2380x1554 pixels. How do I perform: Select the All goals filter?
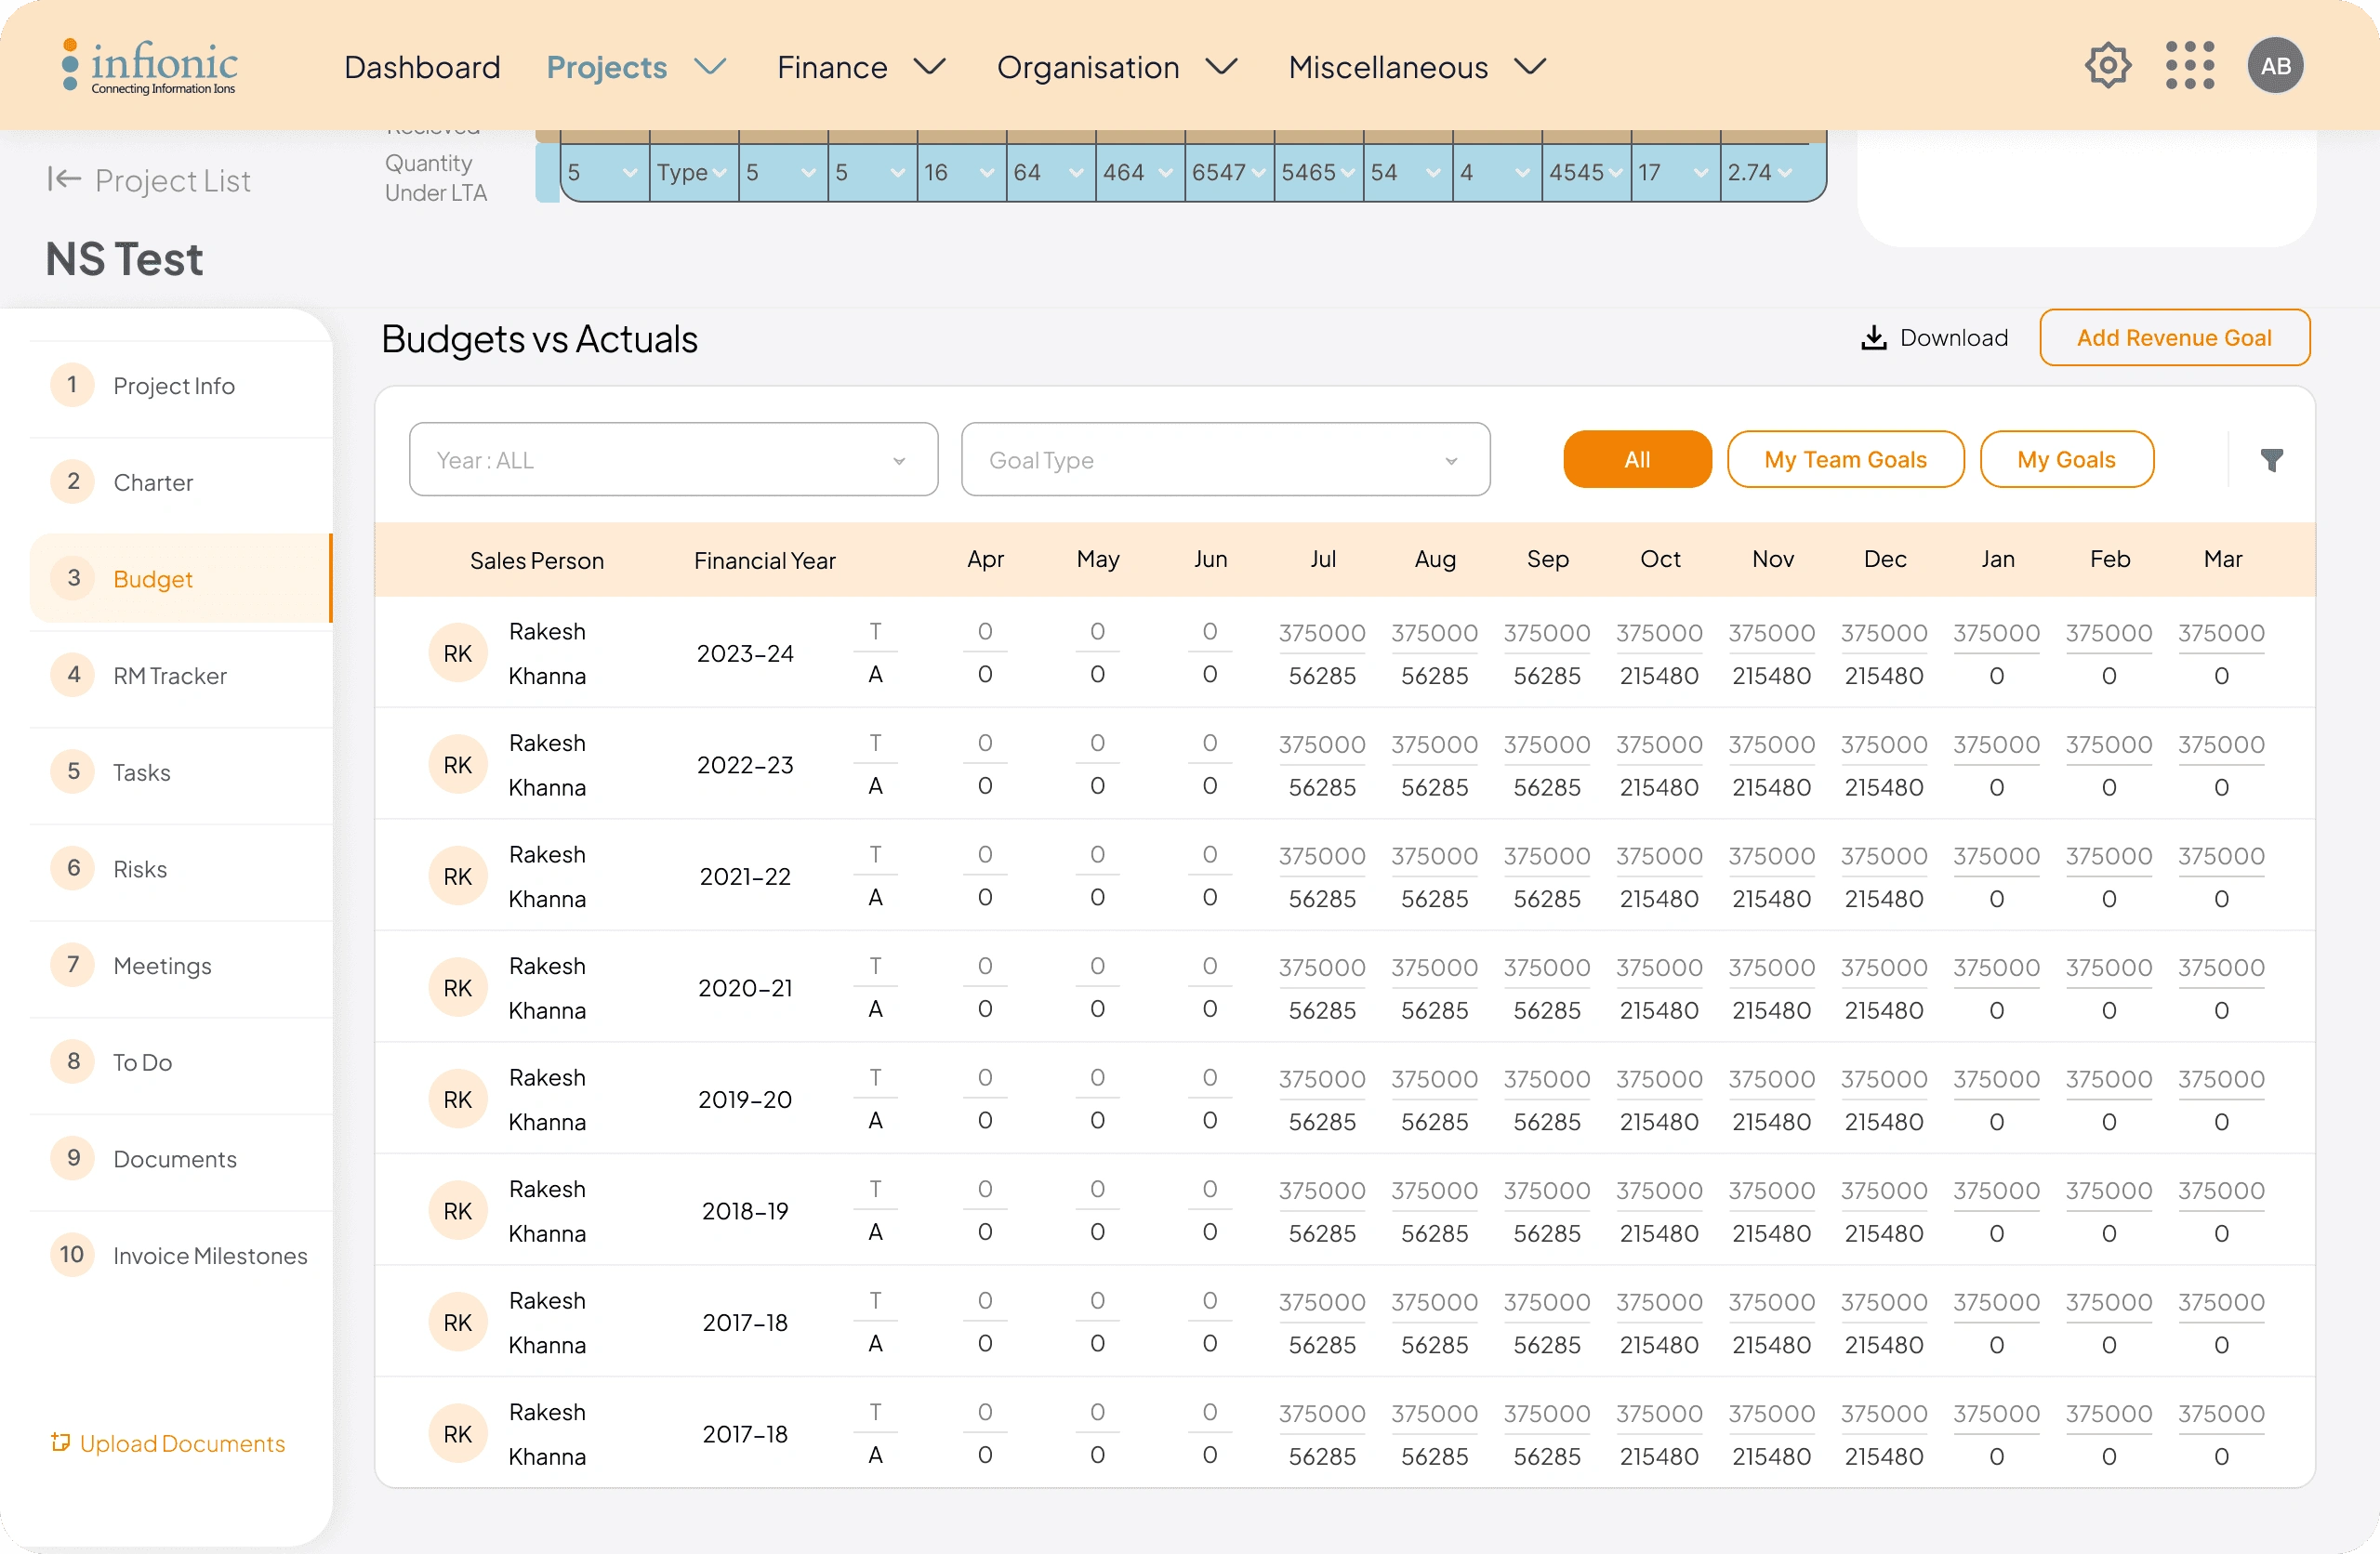(1636, 460)
